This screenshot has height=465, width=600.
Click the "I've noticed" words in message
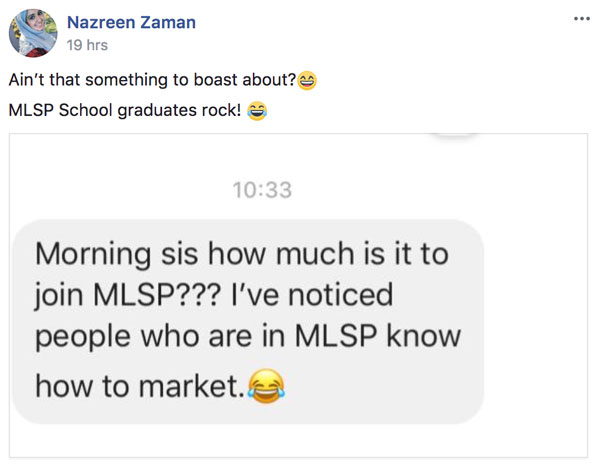pos(312,294)
